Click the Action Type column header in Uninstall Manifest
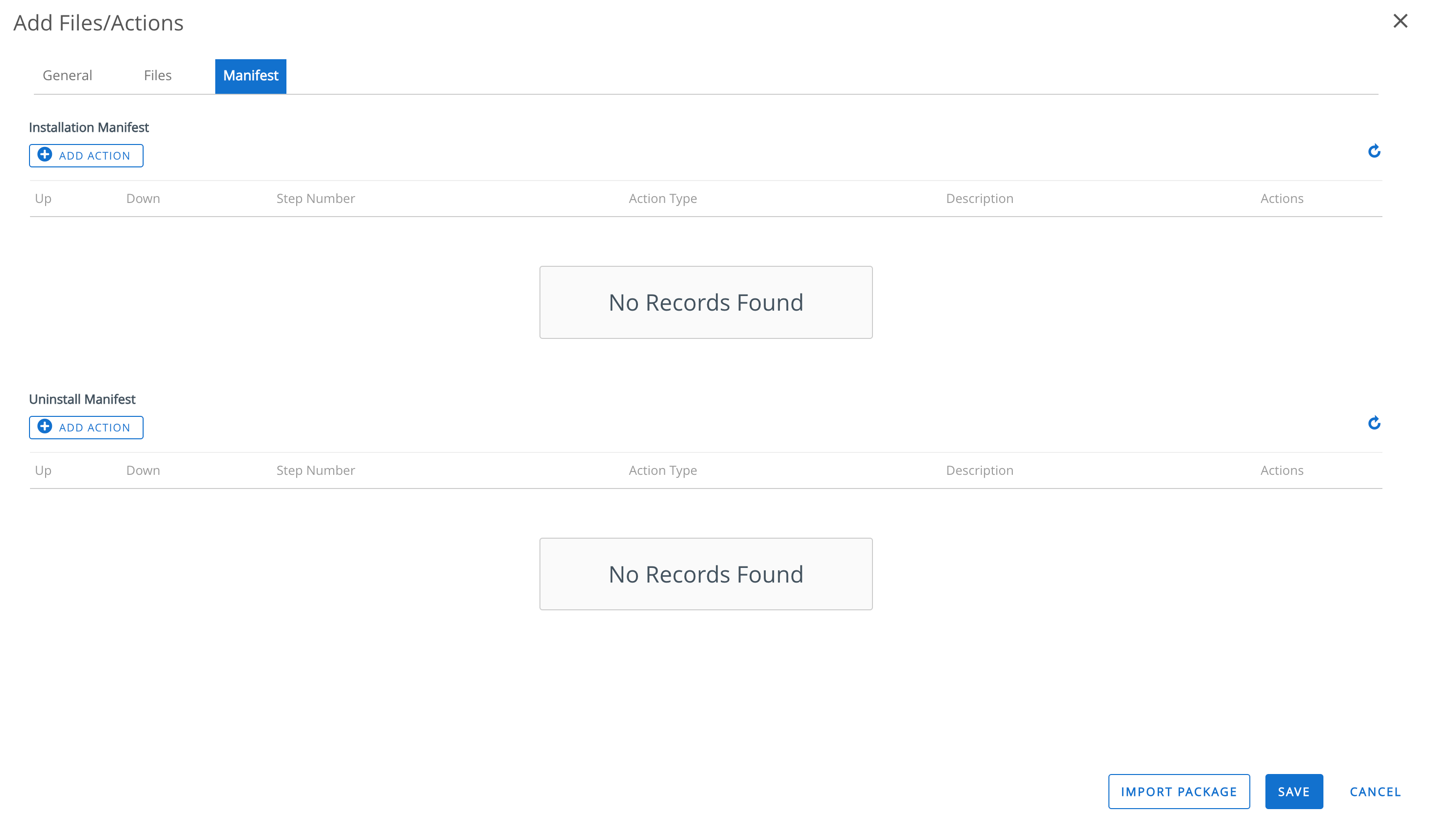 pos(662,470)
